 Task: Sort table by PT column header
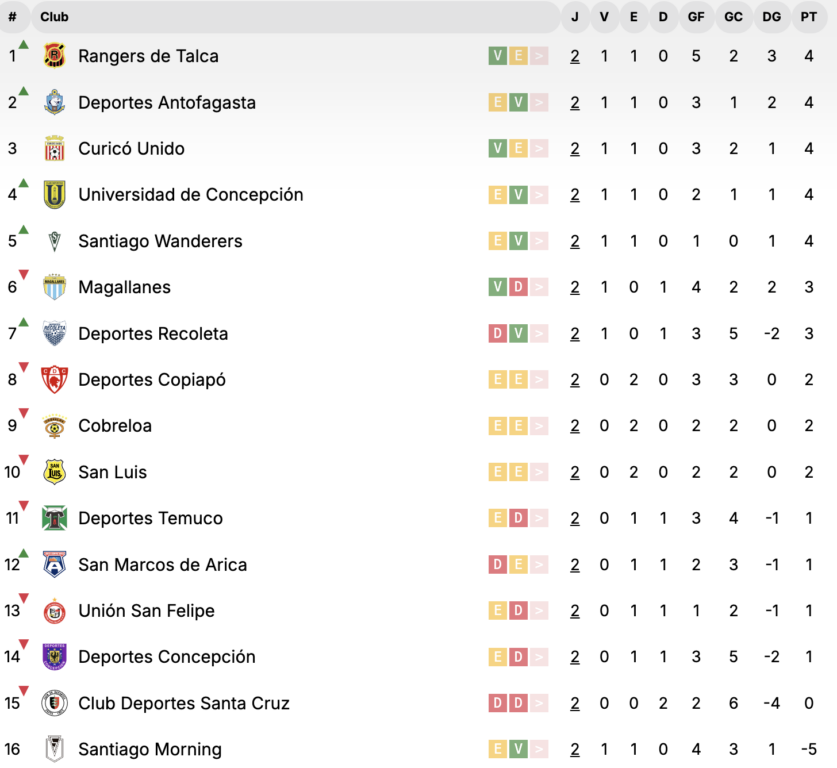point(808,17)
